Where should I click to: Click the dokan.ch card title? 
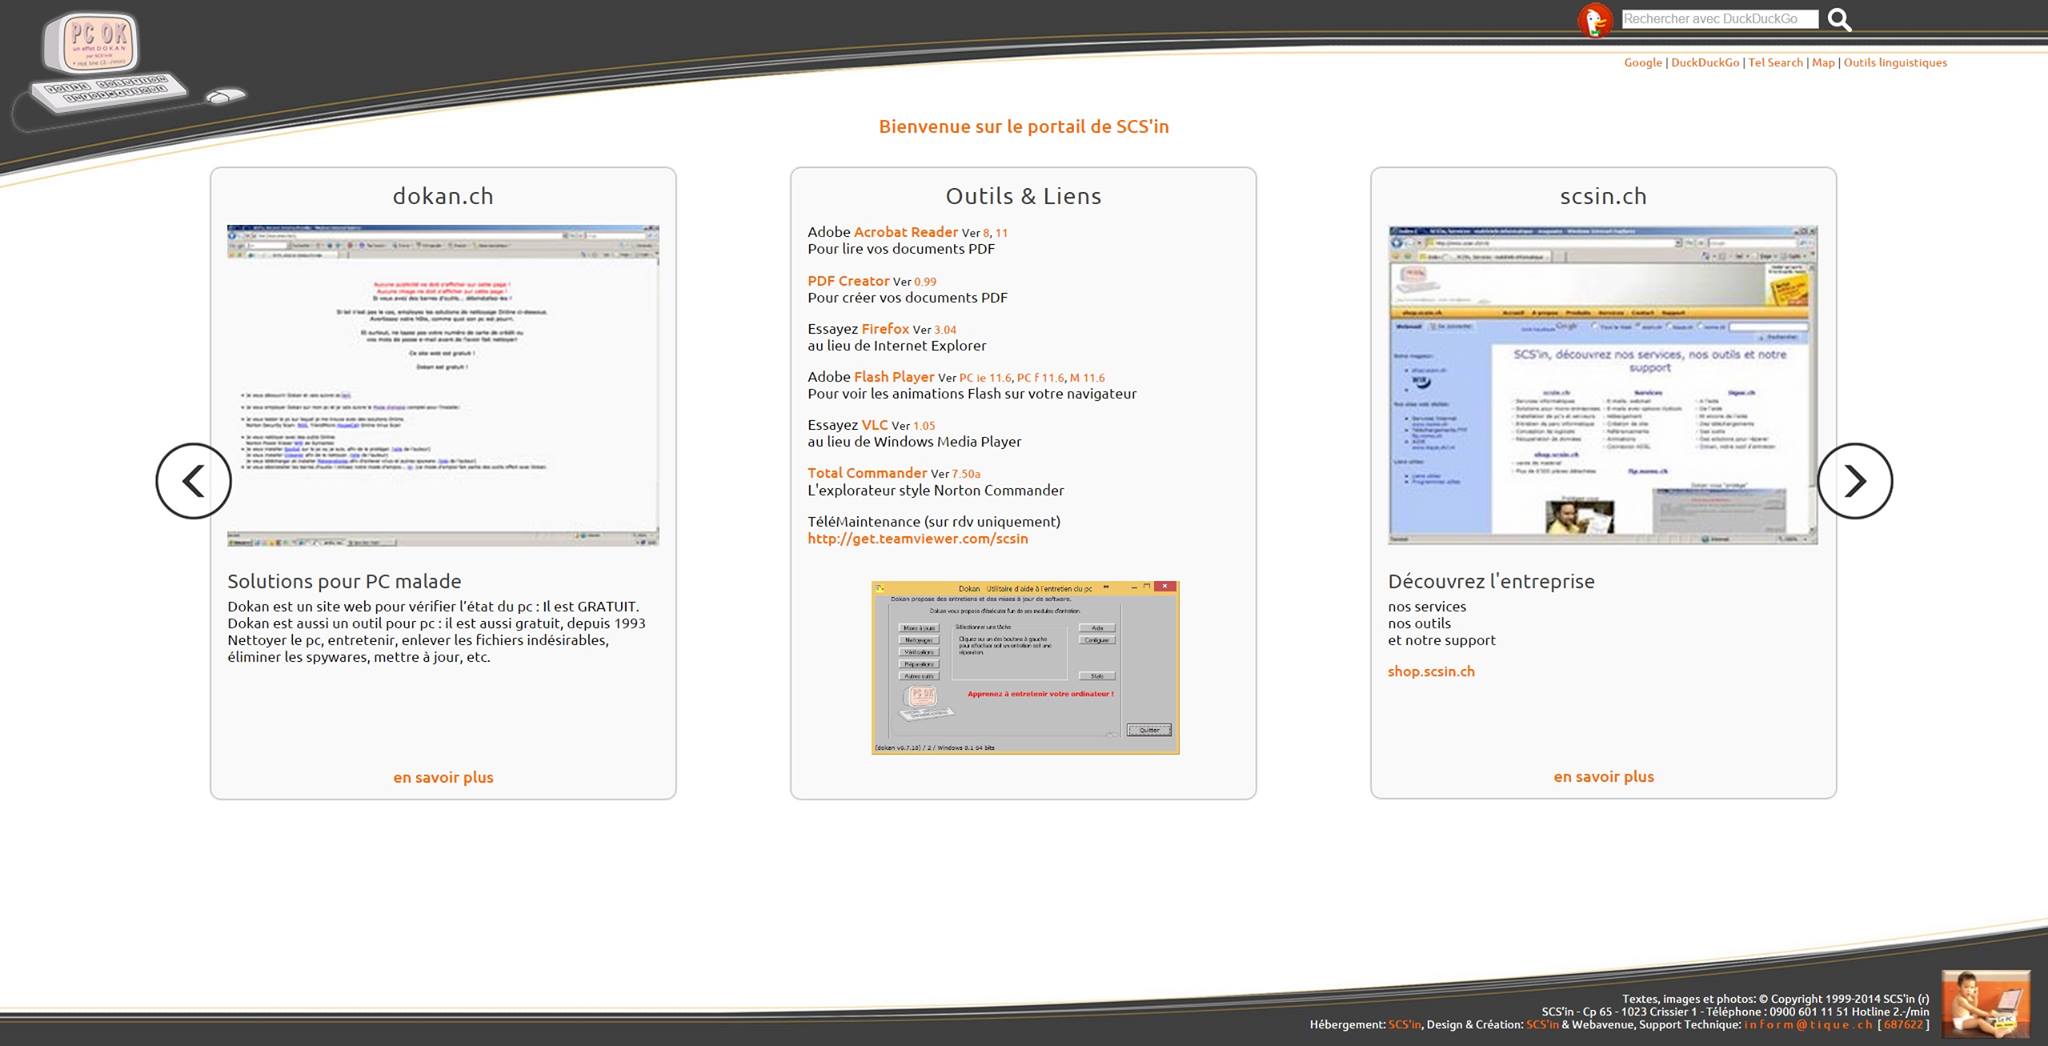click(443, 196)
